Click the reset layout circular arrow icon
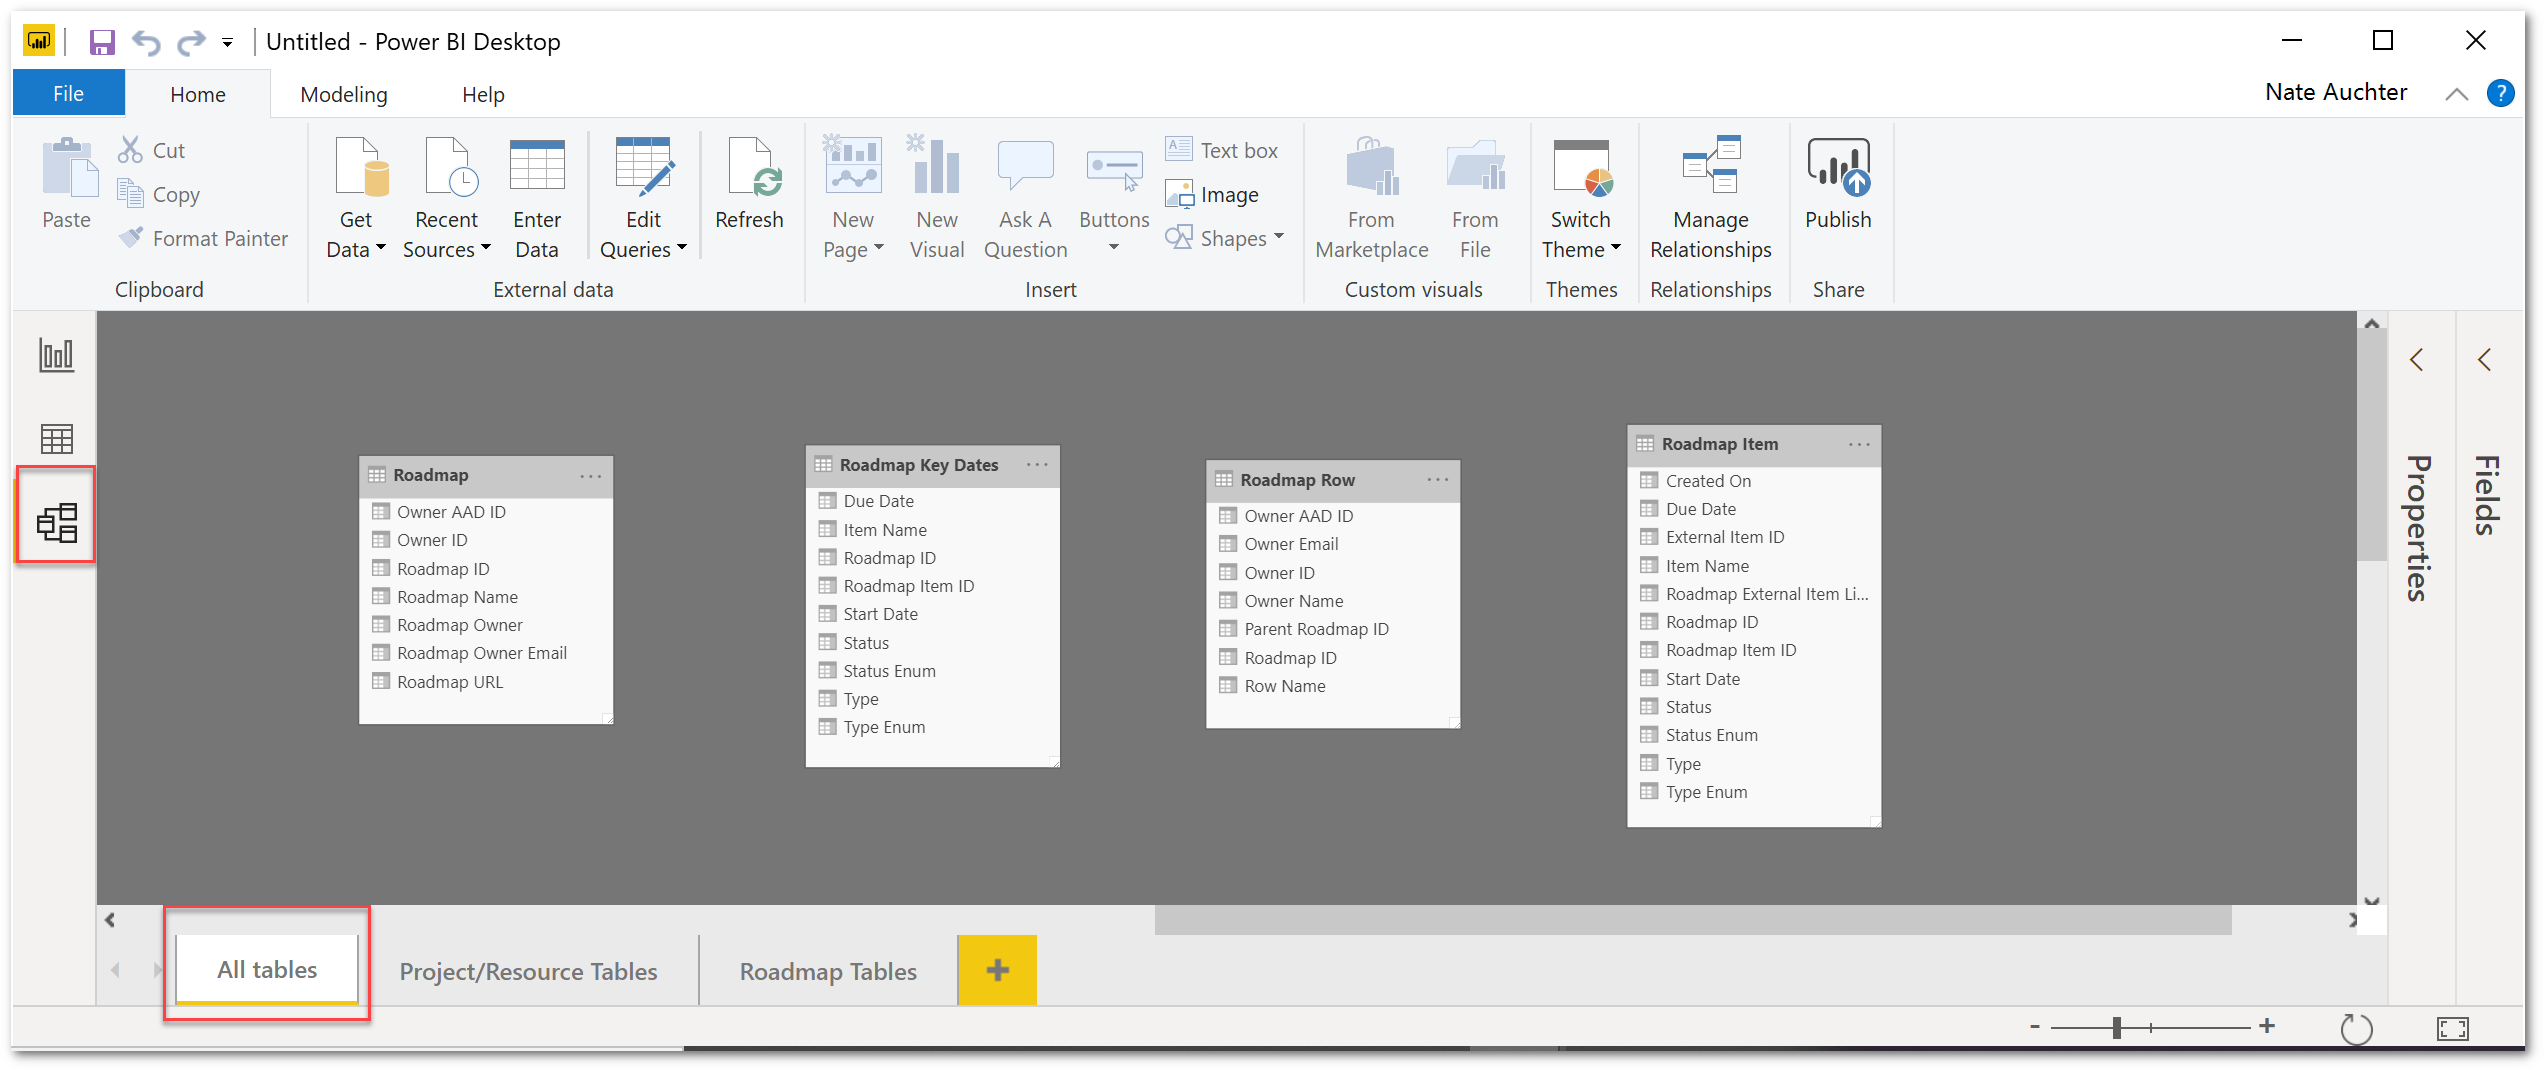This screenshot has width=2544, height=1070. point(2357,1028)
